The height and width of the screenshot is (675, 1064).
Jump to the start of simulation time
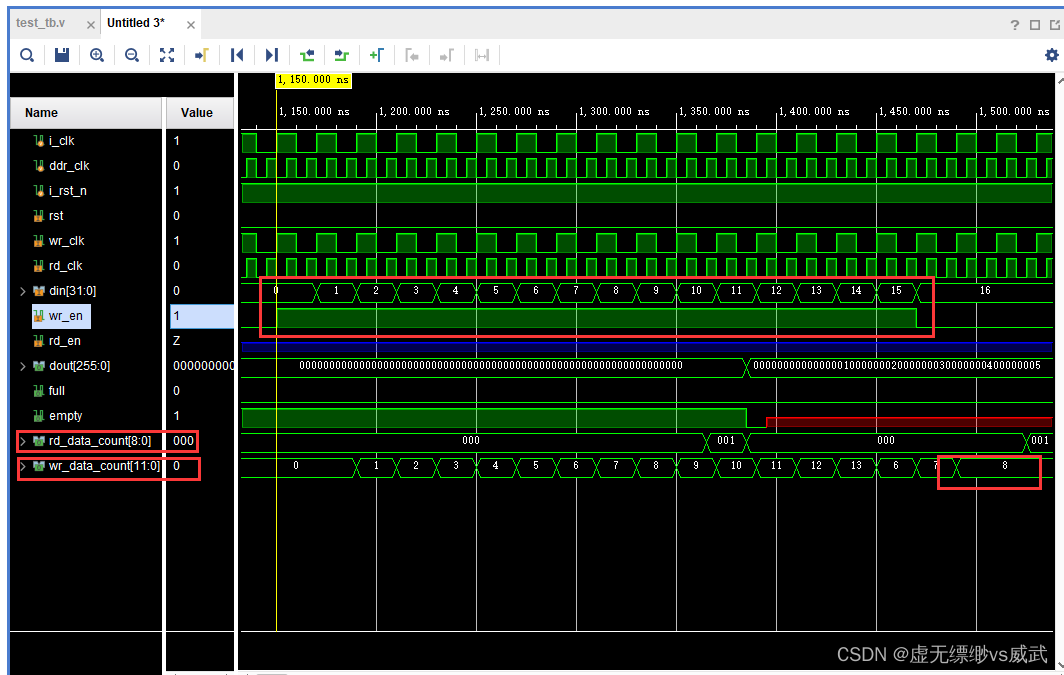point(237,55)
